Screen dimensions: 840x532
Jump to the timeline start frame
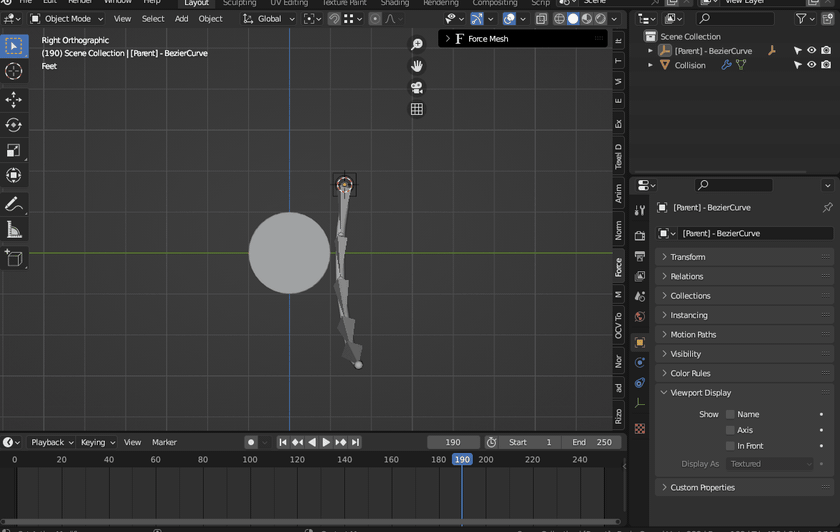[x=283, y=443]
